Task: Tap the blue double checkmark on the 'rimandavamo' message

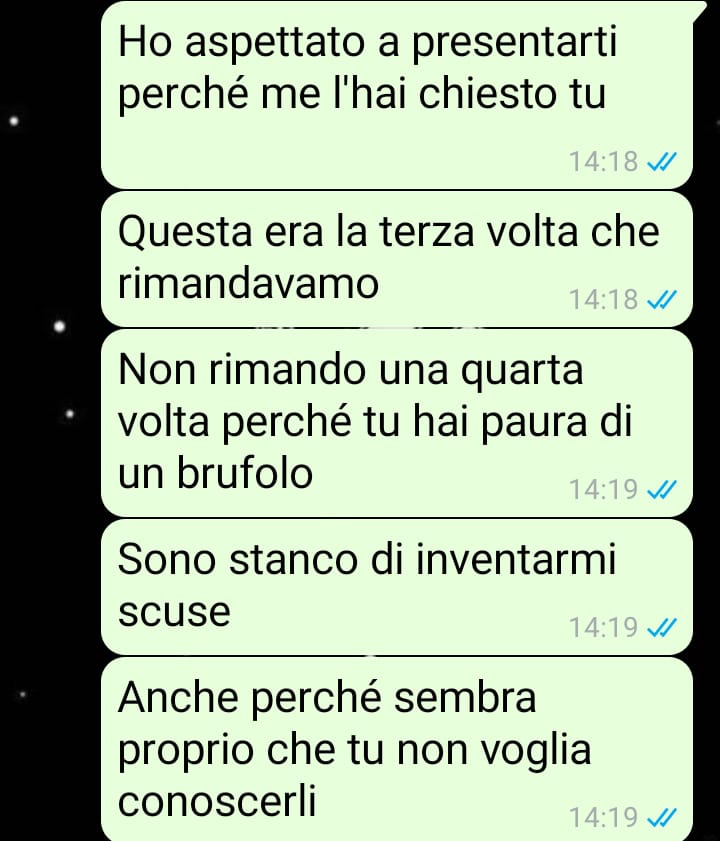Action: click(662, 299)
